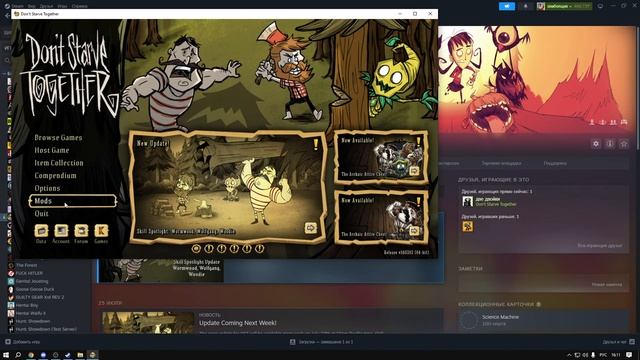Open the Games (K) icon in game menu

point(101,231)
